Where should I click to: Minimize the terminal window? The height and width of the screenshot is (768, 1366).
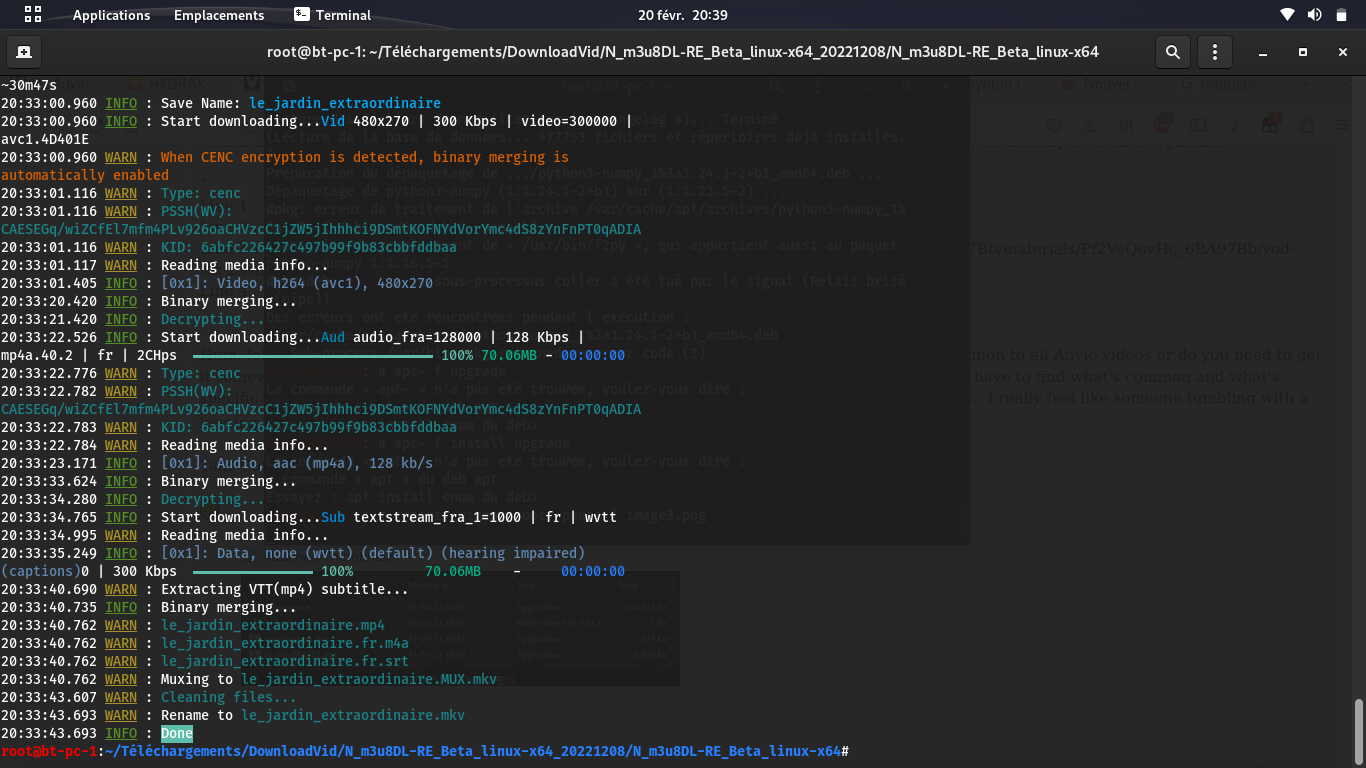click(x=1264, y=52)
